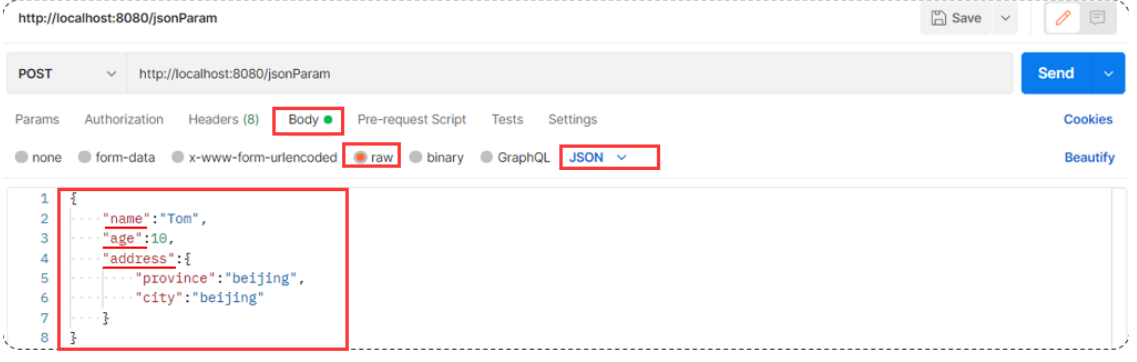Viewport: 1137px width, 362px height.
Task: Open the Pre-request Script tab
Action: click(x=412, y=120)
